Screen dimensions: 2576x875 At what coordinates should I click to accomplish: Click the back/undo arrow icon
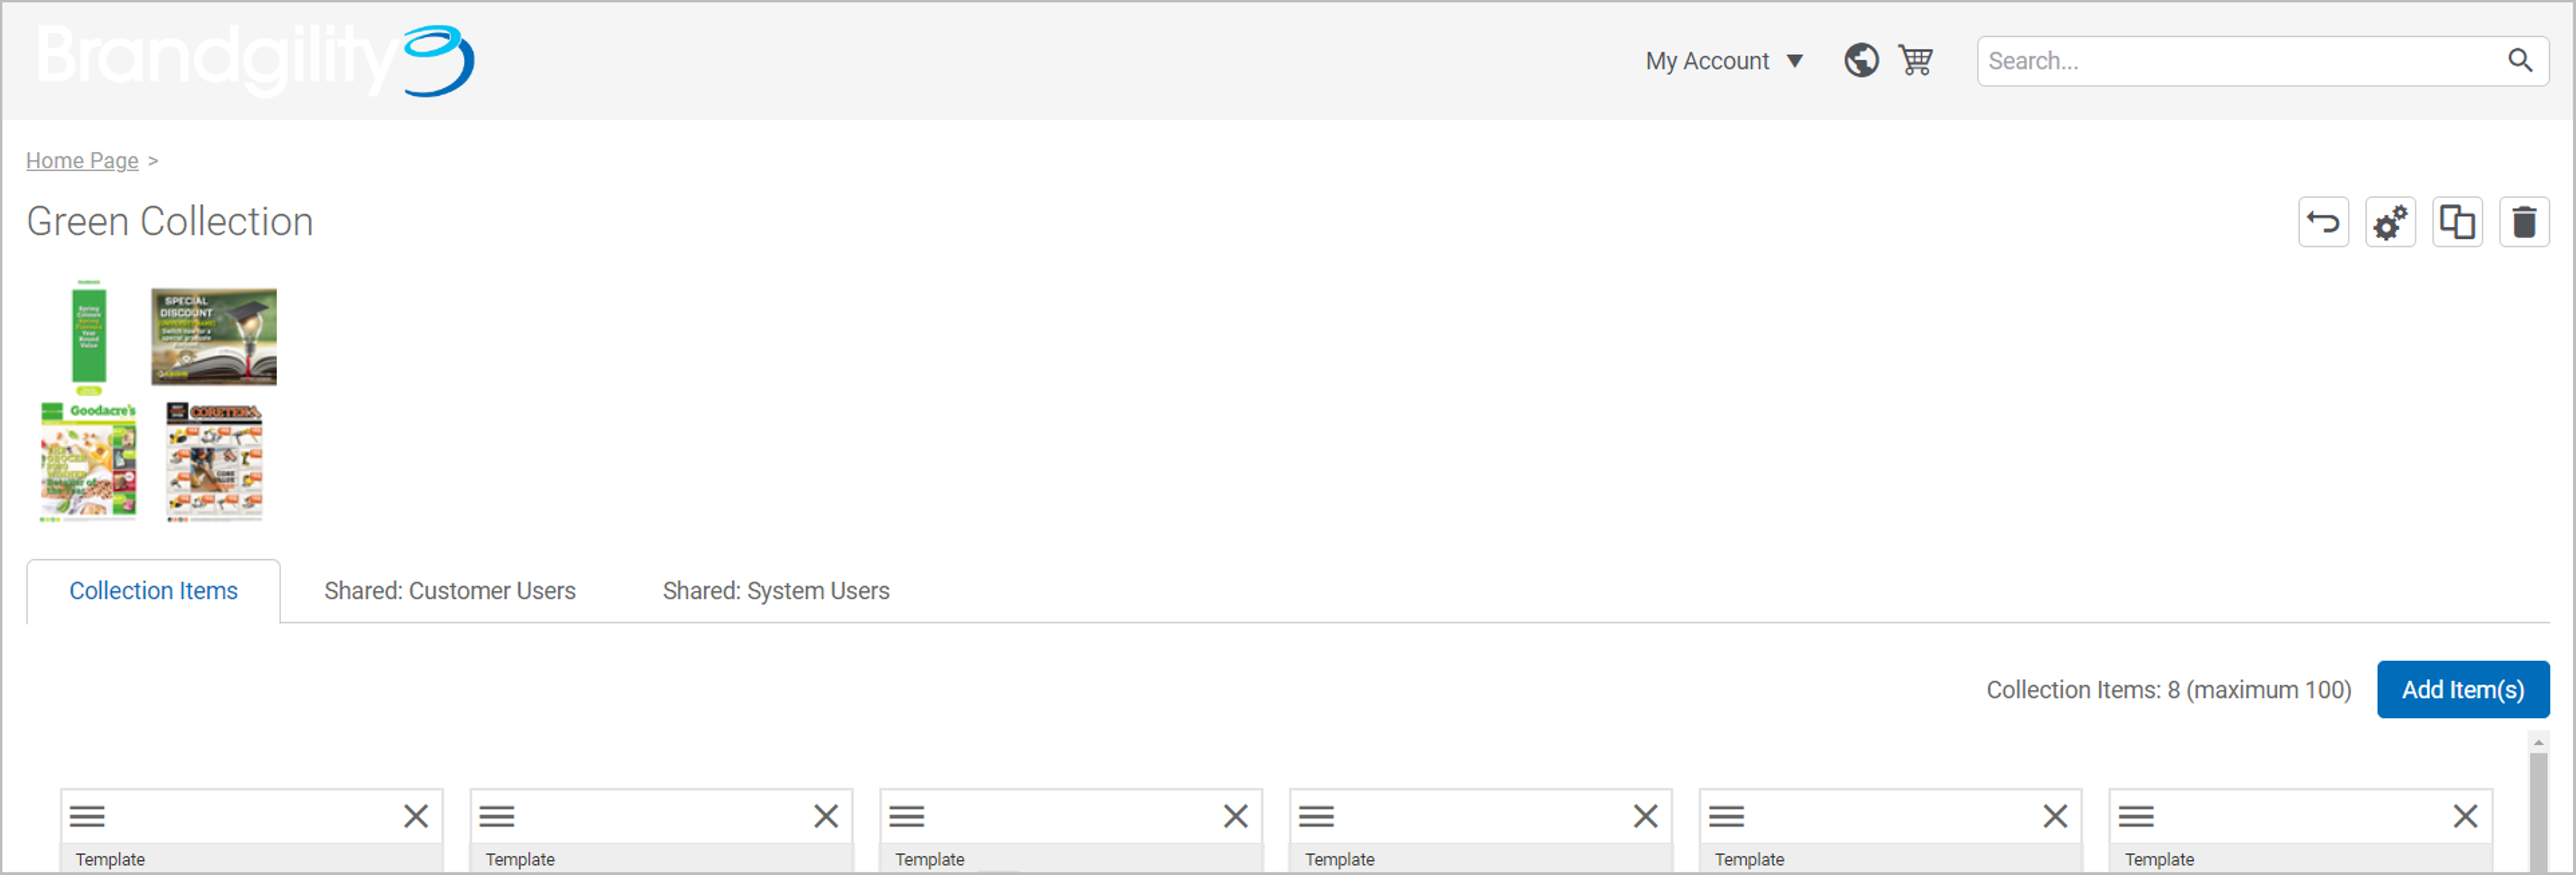[x=2324, y=222]
